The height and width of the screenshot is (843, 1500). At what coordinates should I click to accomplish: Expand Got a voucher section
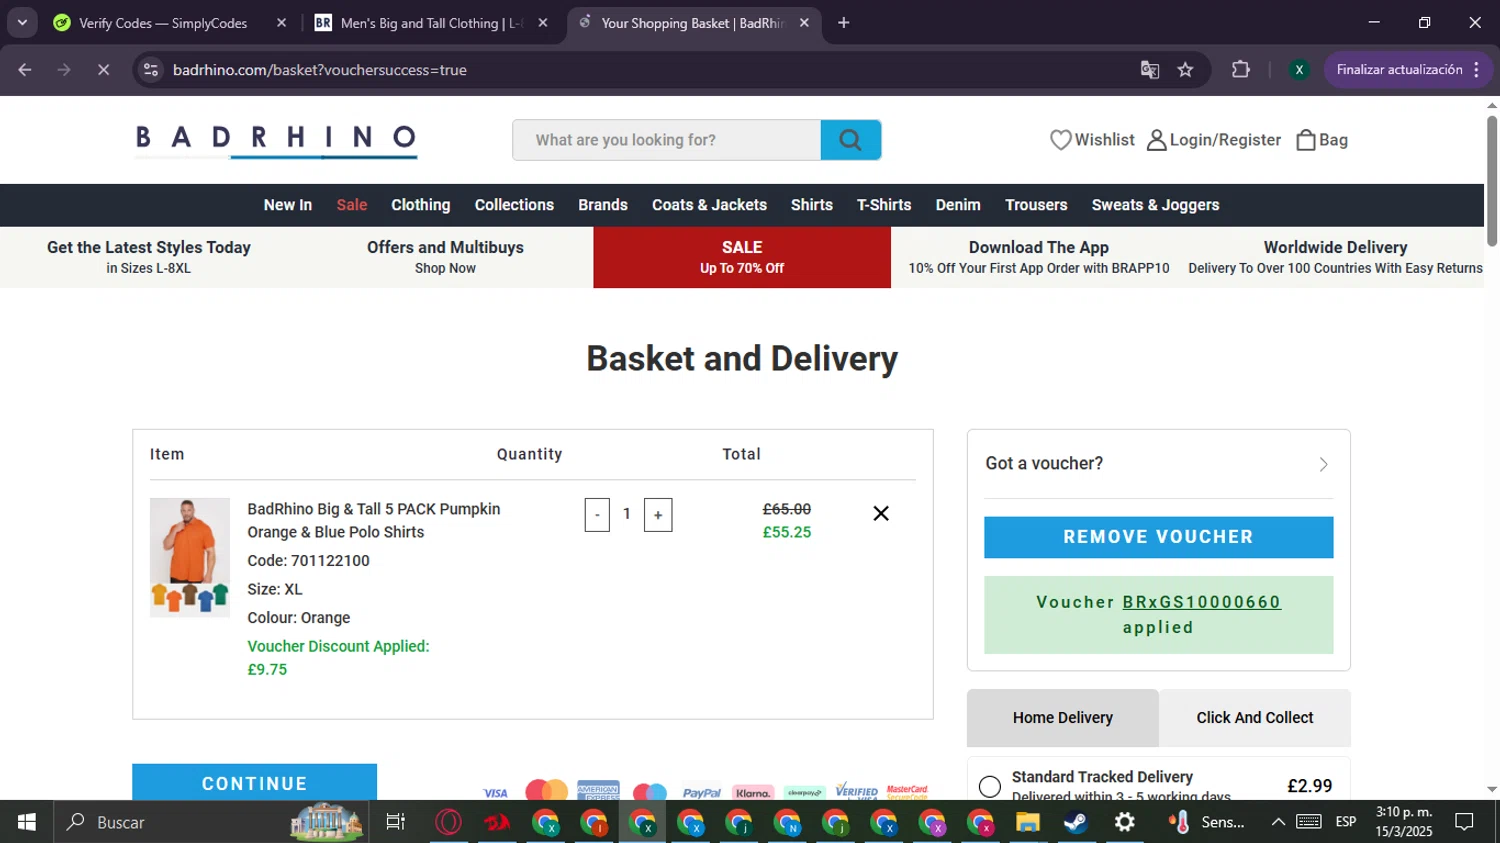click(1158, 464)
